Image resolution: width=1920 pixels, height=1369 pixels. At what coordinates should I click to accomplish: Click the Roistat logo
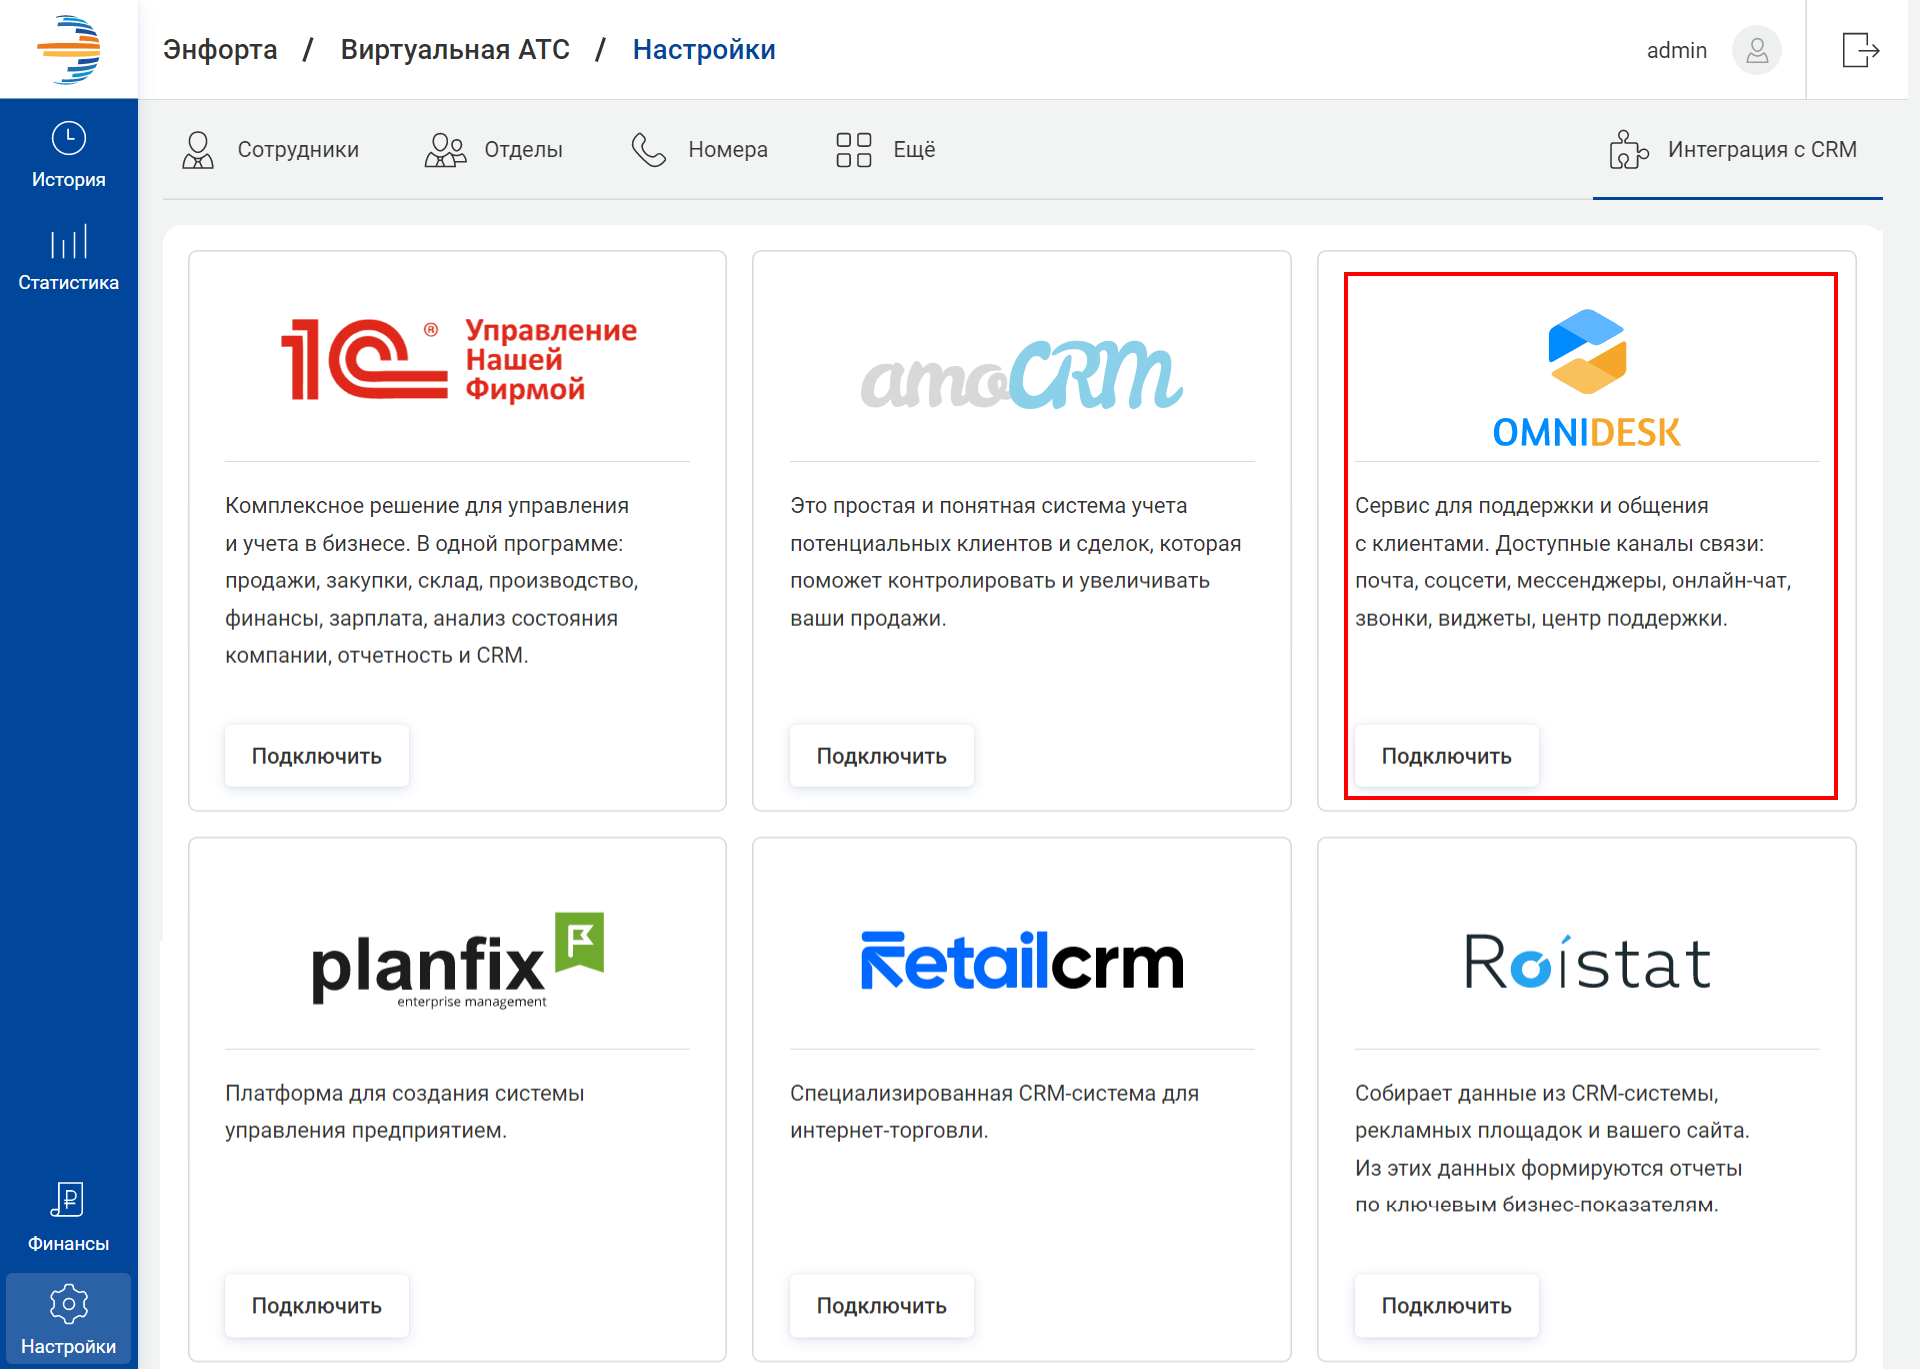(1587, 961)
